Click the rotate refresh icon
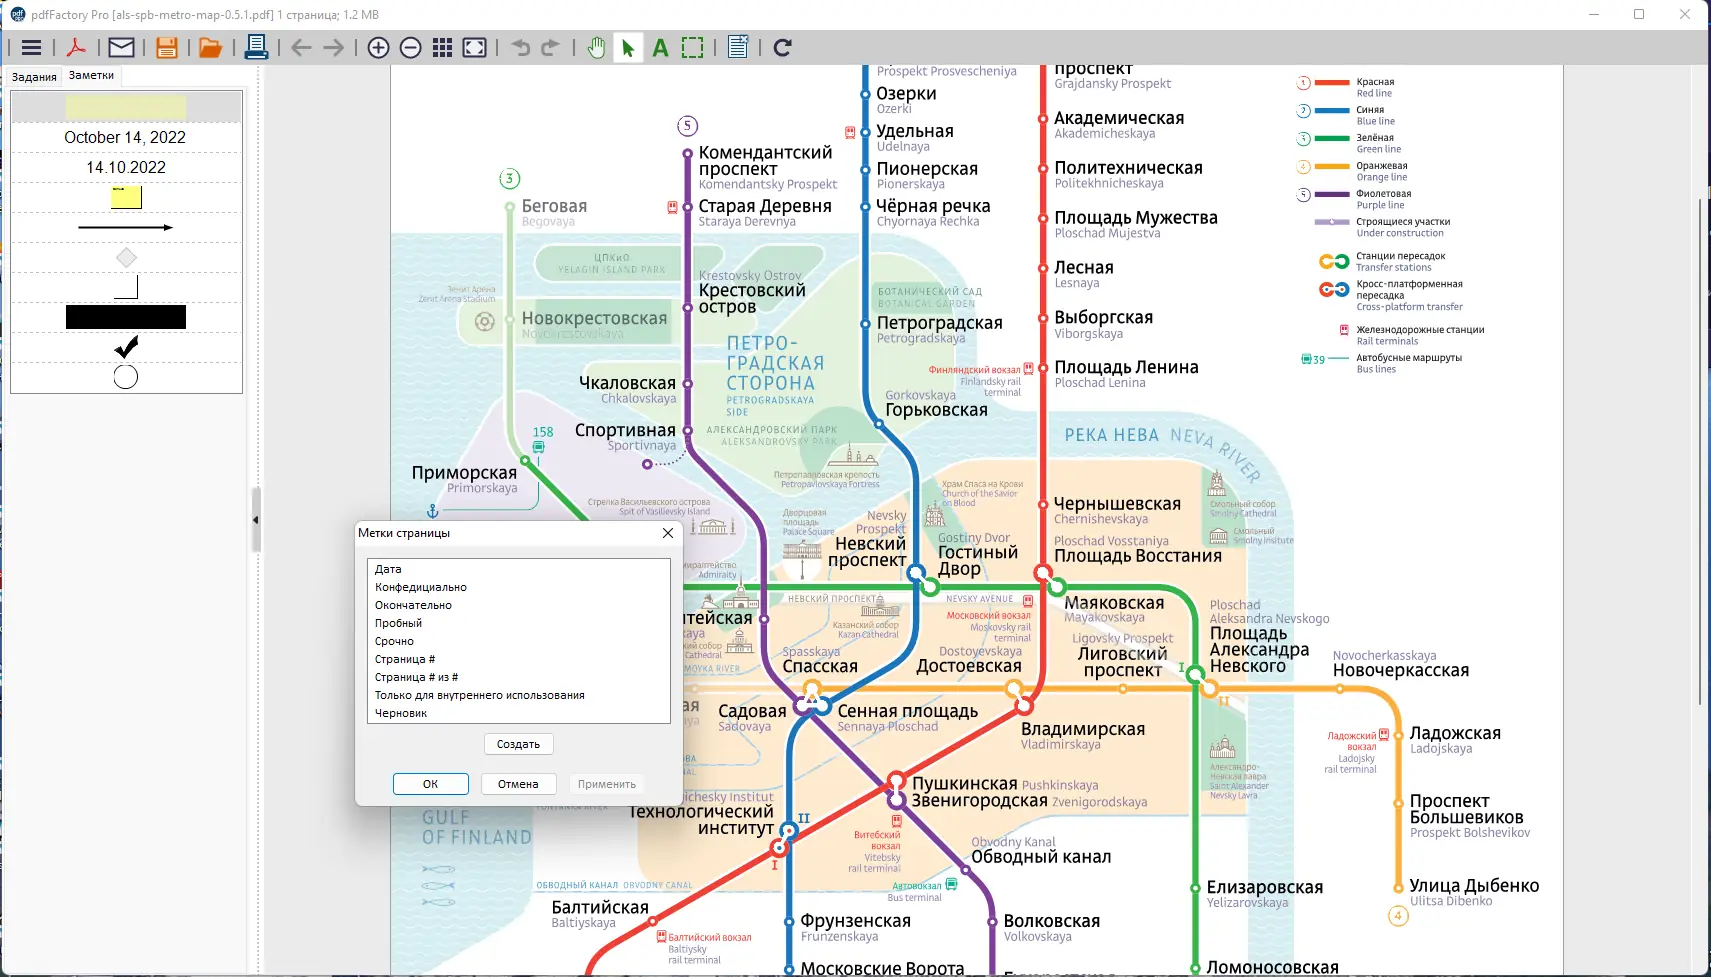Viewport: 1711px width, 977px height. point(783,47)
